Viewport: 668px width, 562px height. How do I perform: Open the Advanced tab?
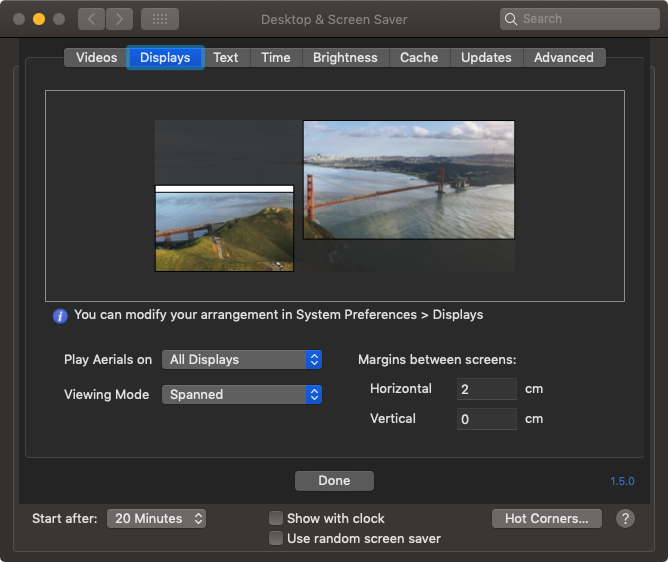tap(564, 58)
